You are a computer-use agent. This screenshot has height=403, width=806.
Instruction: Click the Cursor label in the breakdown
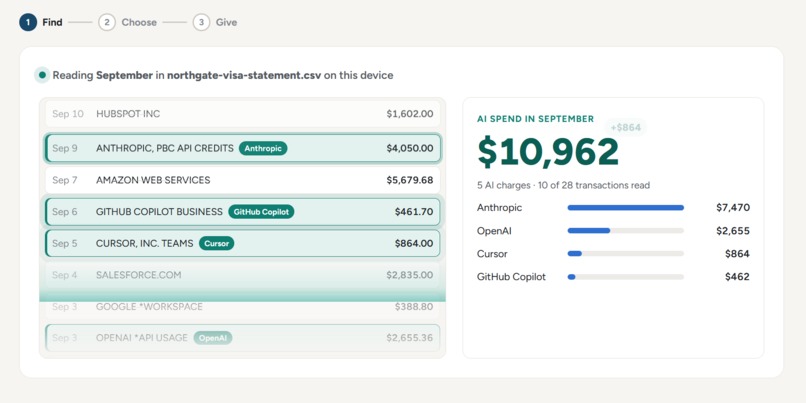pos(492,253)
